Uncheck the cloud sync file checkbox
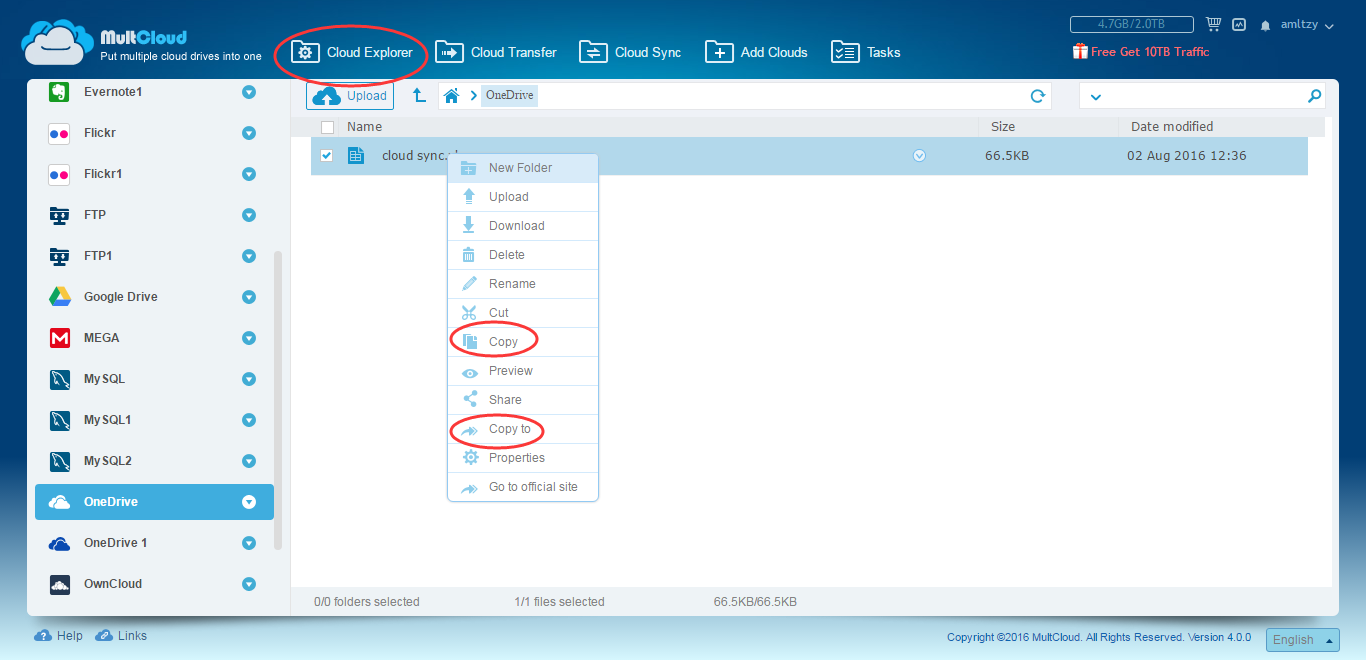Image resolution: width=1366 pixels, height=661 pixels. tap(326, 155)
